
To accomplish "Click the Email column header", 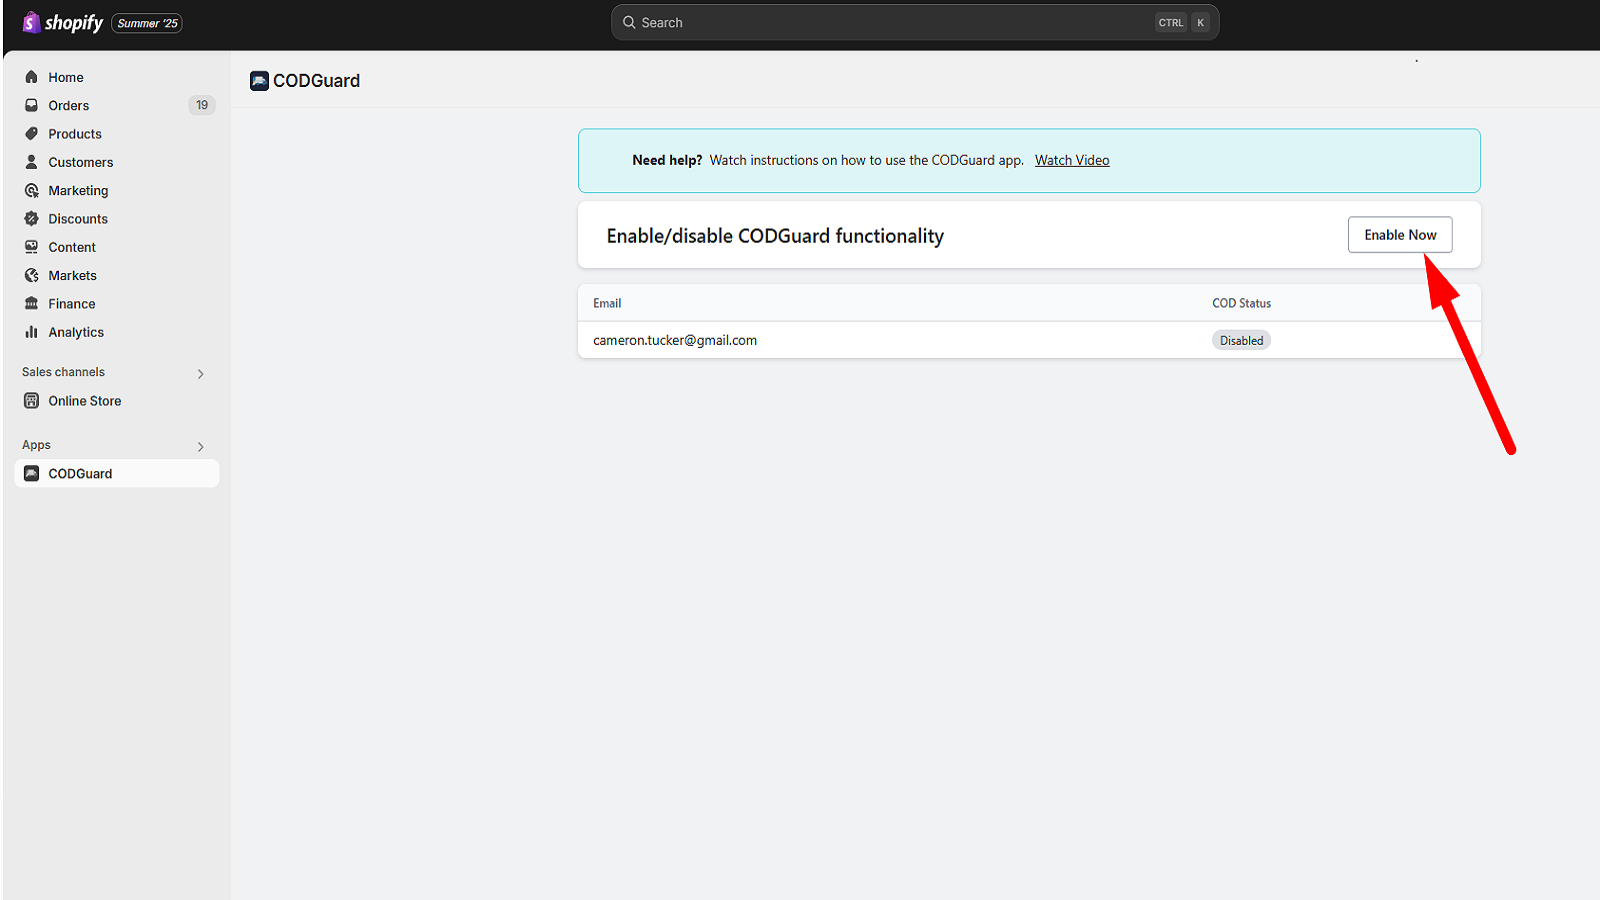I will point(607,303).
